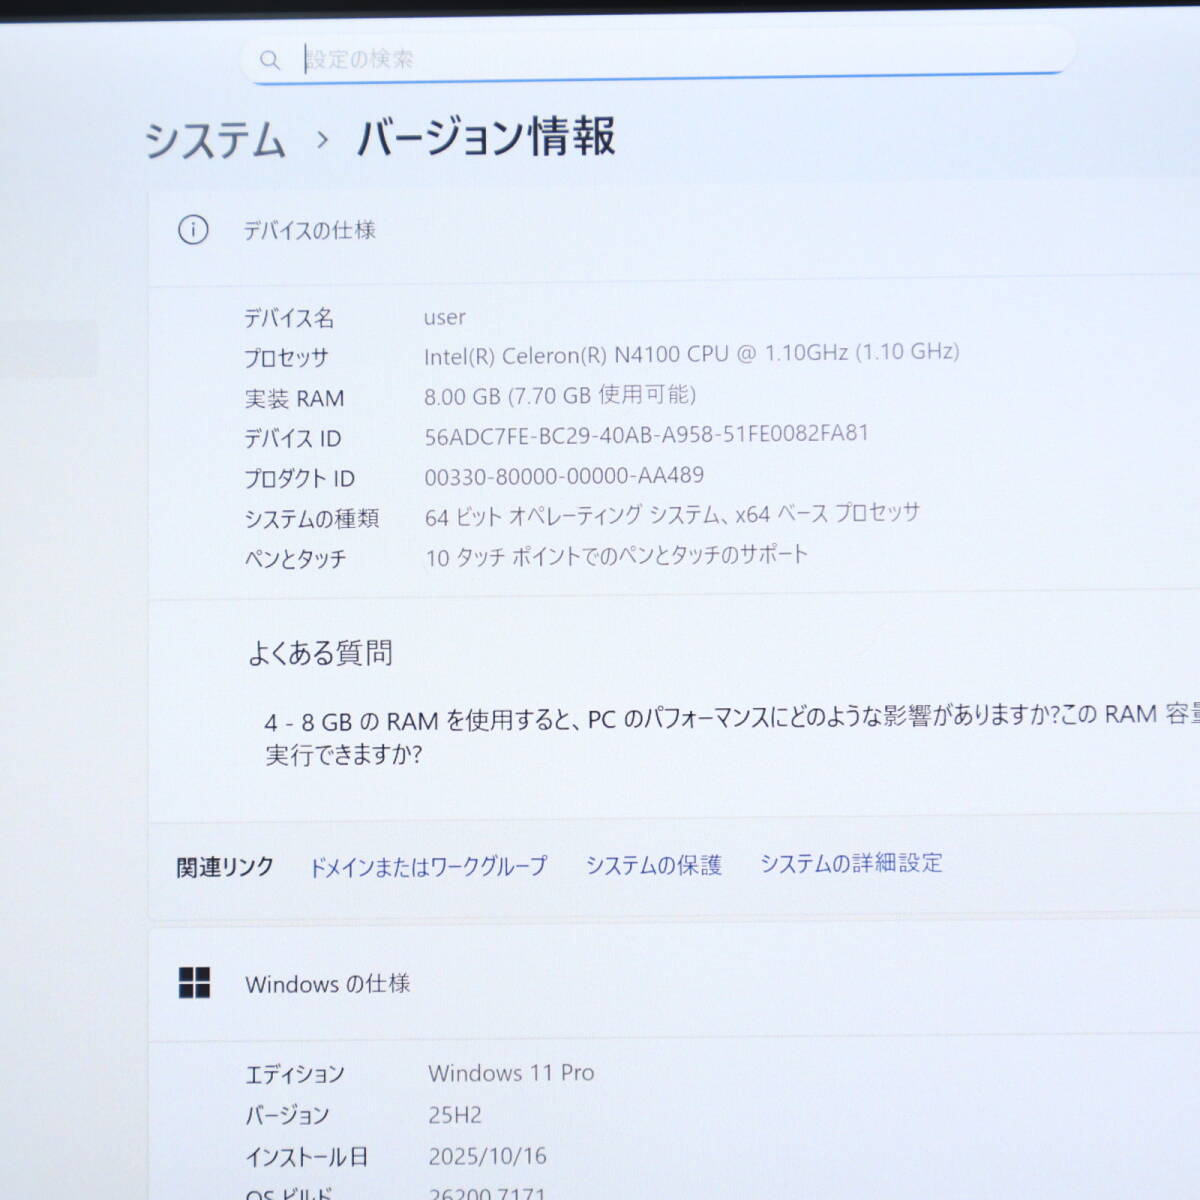The height and width of the screenshot is (1200, 1200).
Task: Select product ID 00330-80000-00000-AA489
Action: pos(564,476)
